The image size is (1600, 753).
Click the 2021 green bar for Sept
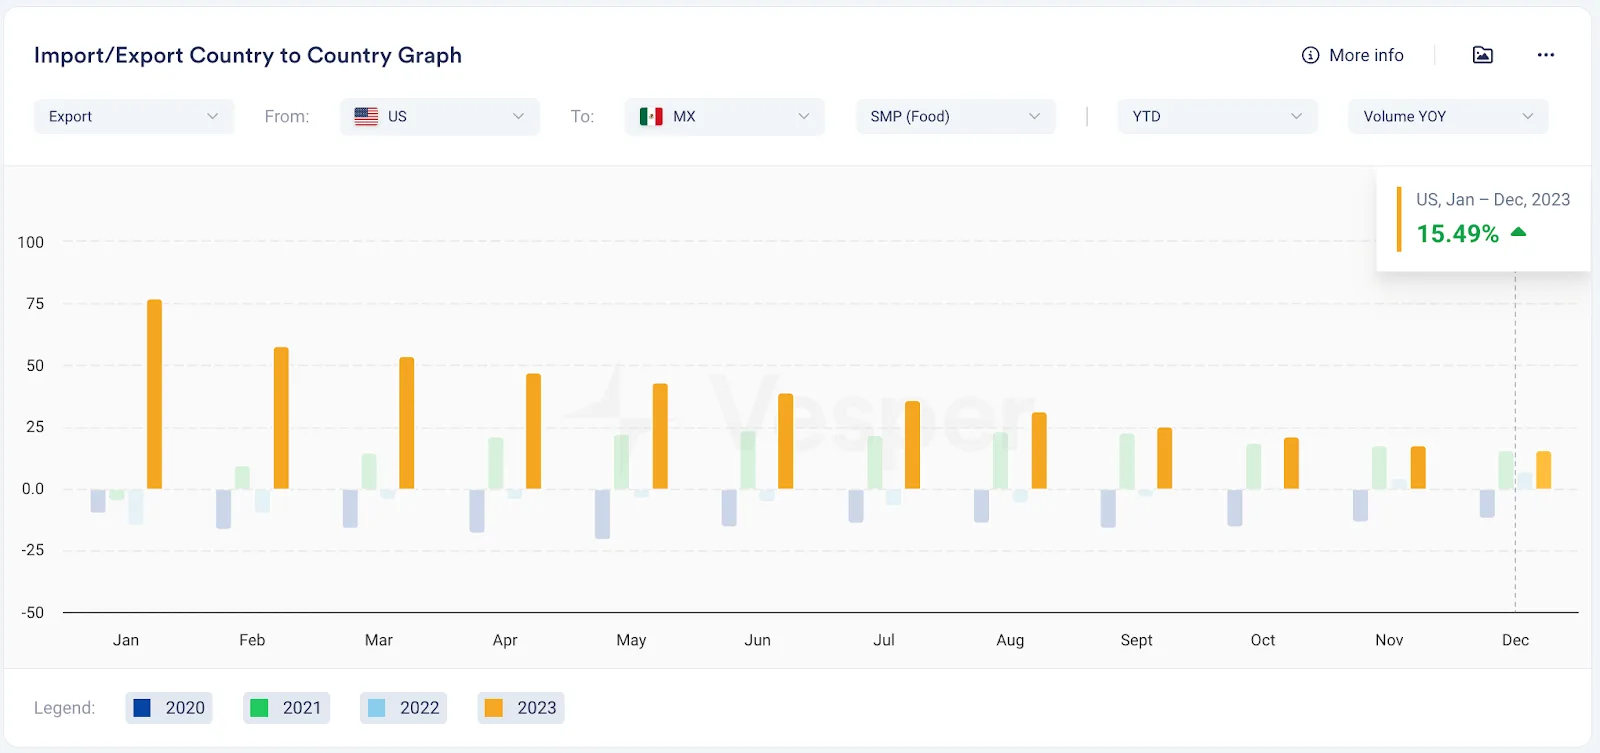tap(1127, 461)
